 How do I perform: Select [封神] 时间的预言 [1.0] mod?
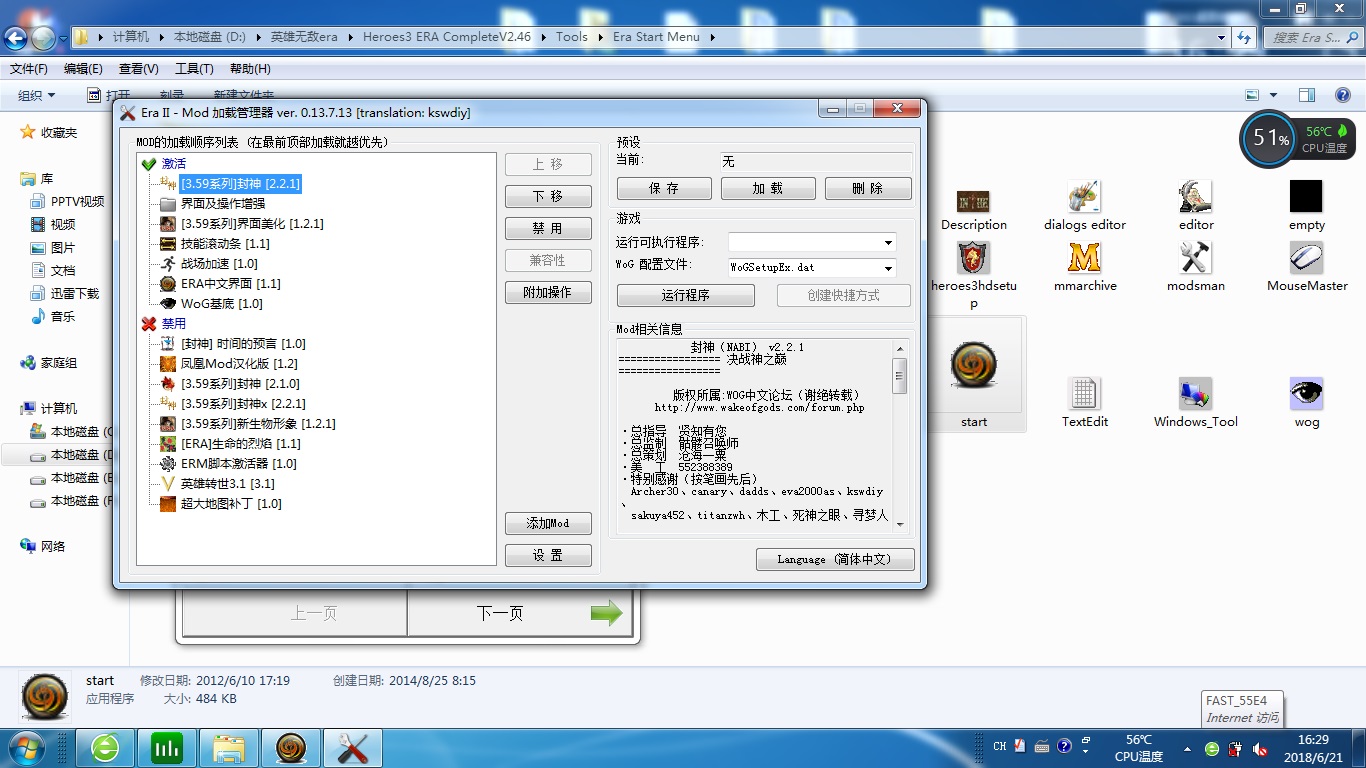[243, 343]
